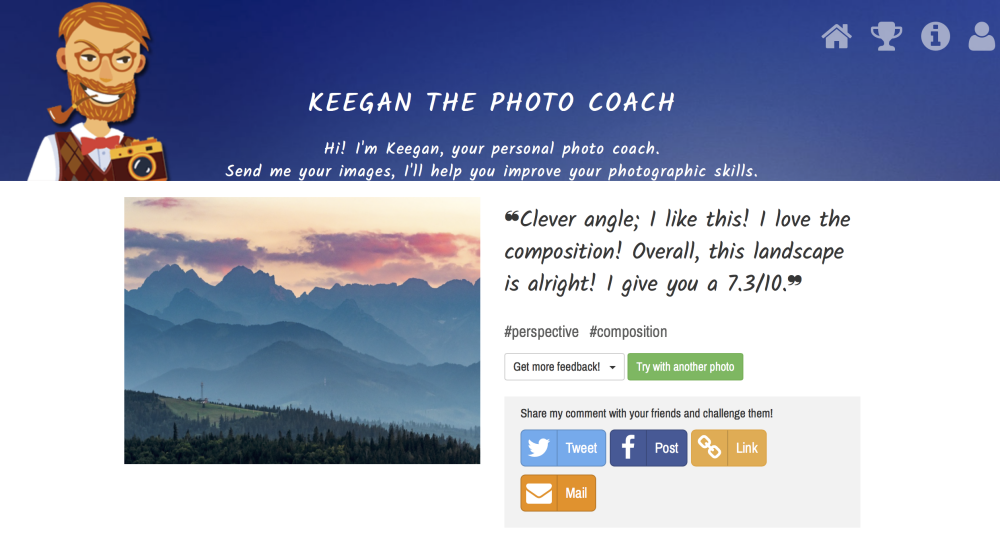Viewport: 1000px width, 559px height.
Task: Click the Facebook logo icon
Action: [628, 448]
